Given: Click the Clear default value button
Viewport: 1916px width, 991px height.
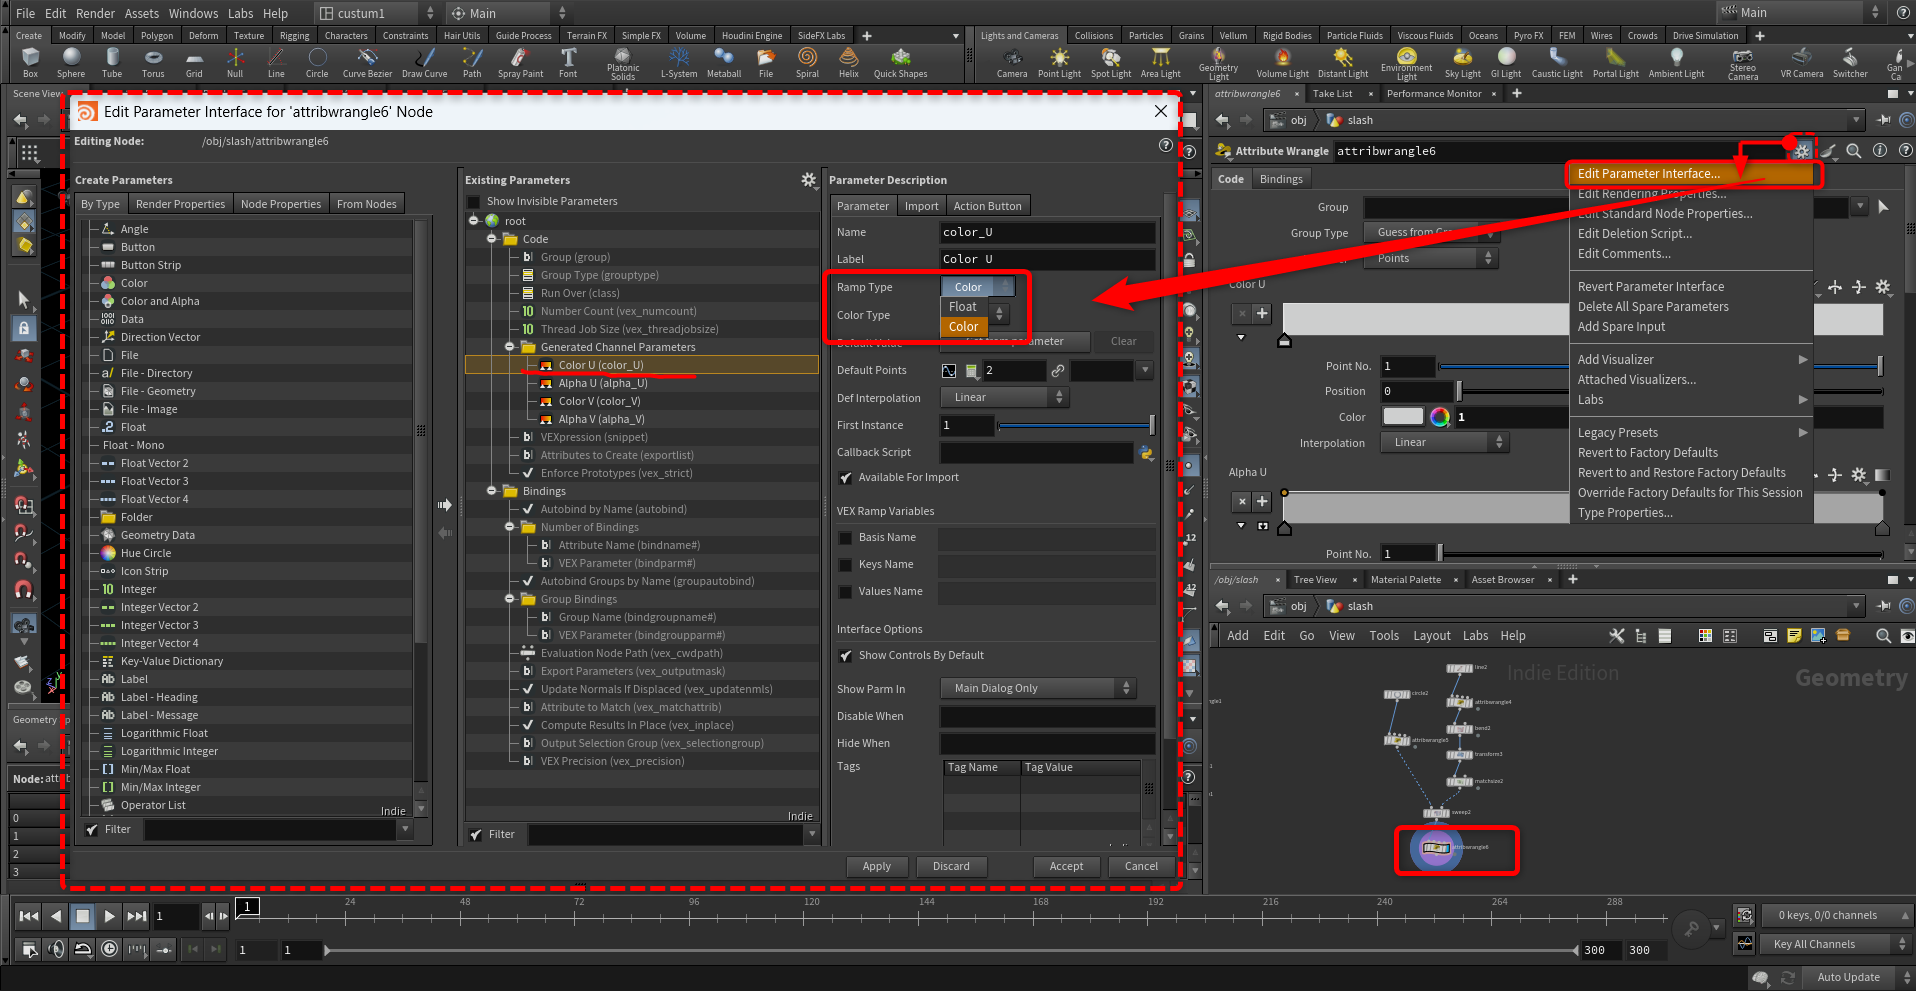Looking at the screenshot, I should click(x=1123, y=342).
